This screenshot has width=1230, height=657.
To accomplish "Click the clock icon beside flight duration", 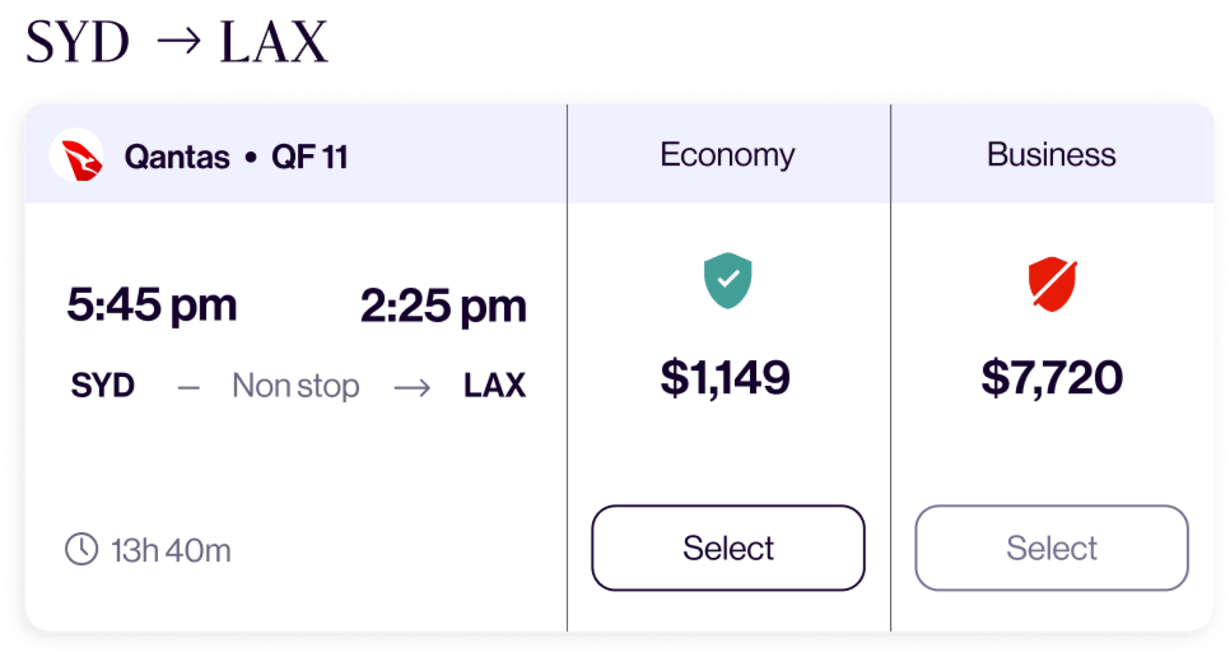I will pyautogui.click(x=81, y=549).
